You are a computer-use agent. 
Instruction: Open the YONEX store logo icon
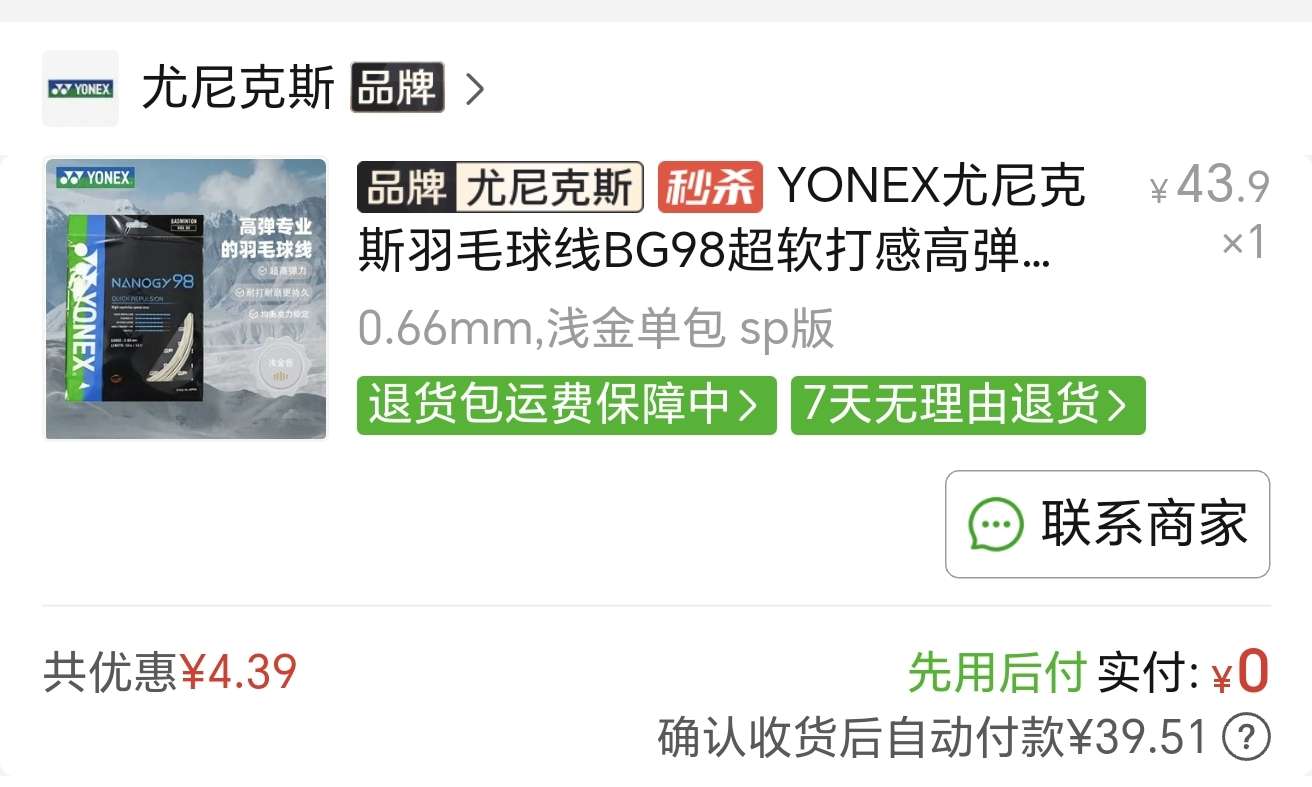click(x=80, y=88)
